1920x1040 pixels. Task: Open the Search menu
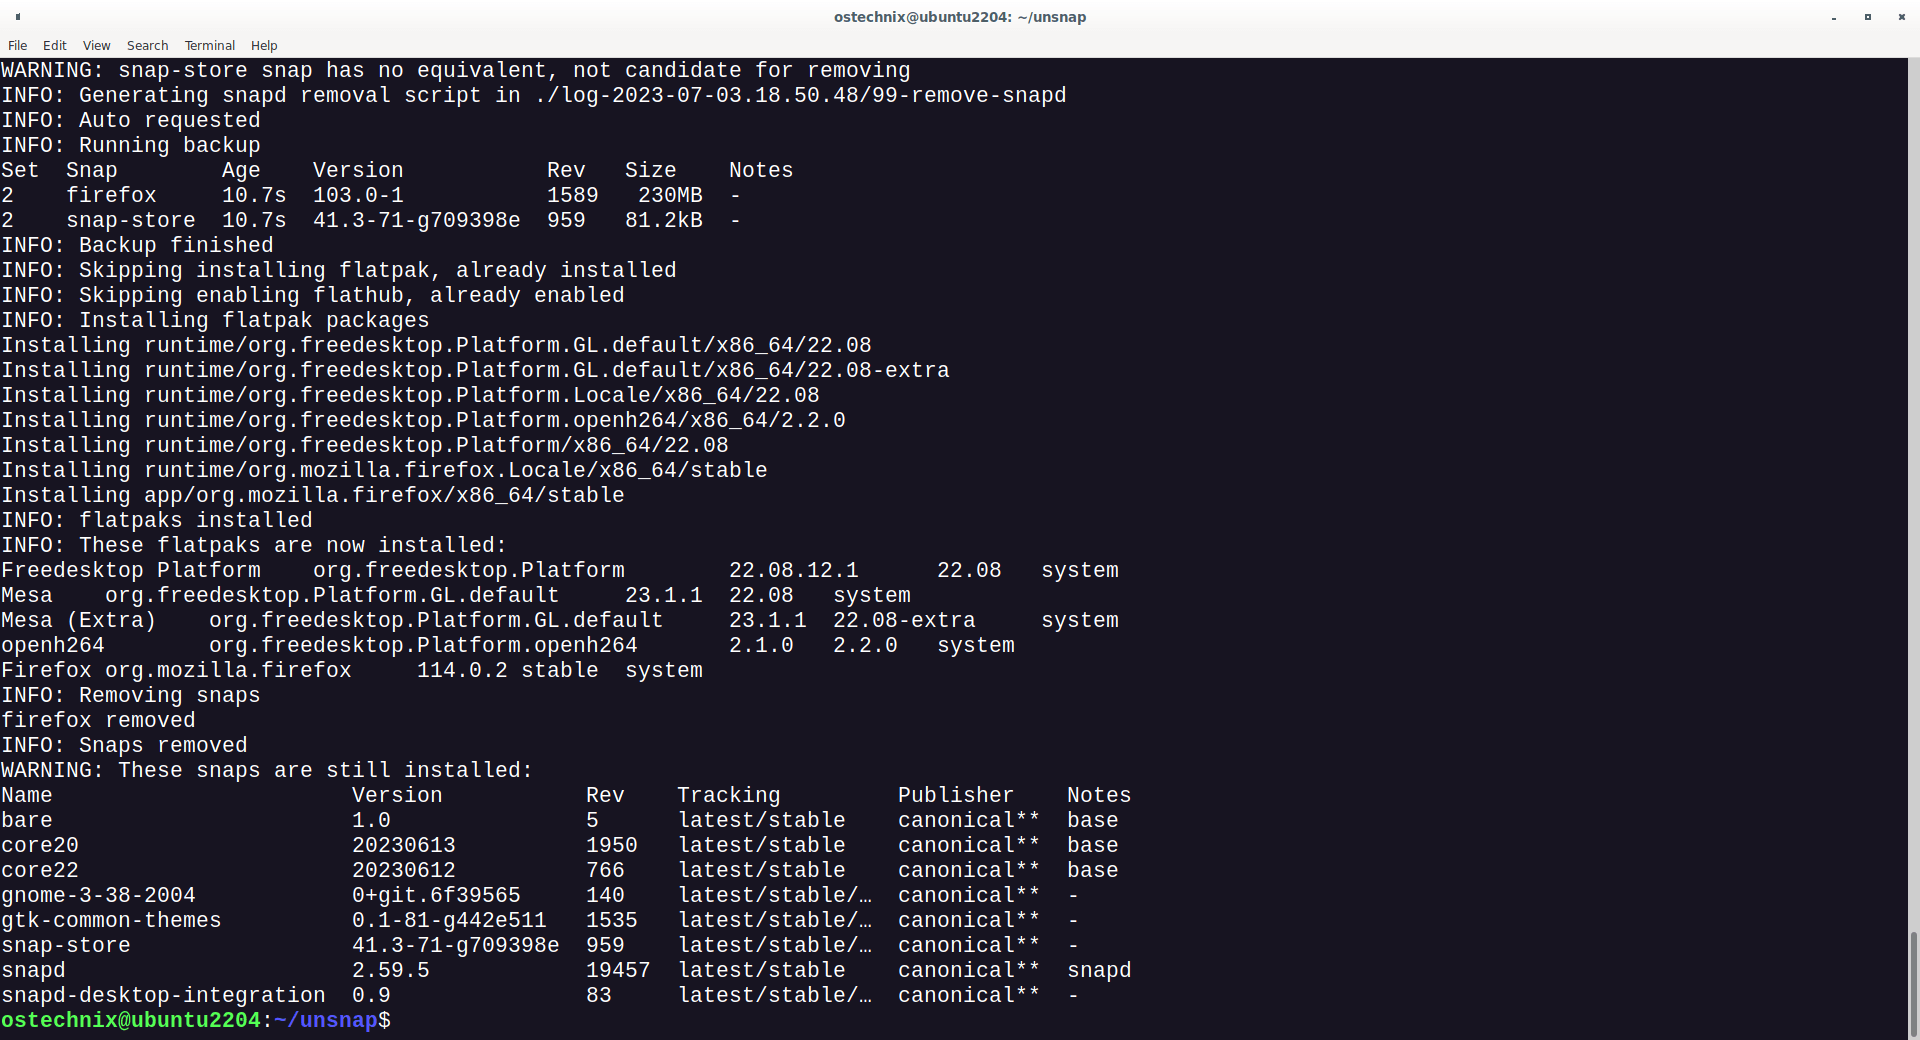pos(148,45)
